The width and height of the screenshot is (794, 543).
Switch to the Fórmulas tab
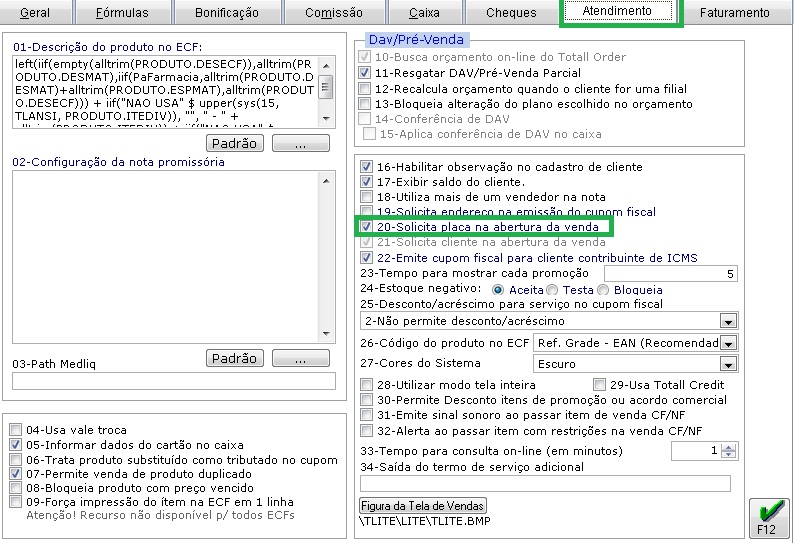[122, 12]
